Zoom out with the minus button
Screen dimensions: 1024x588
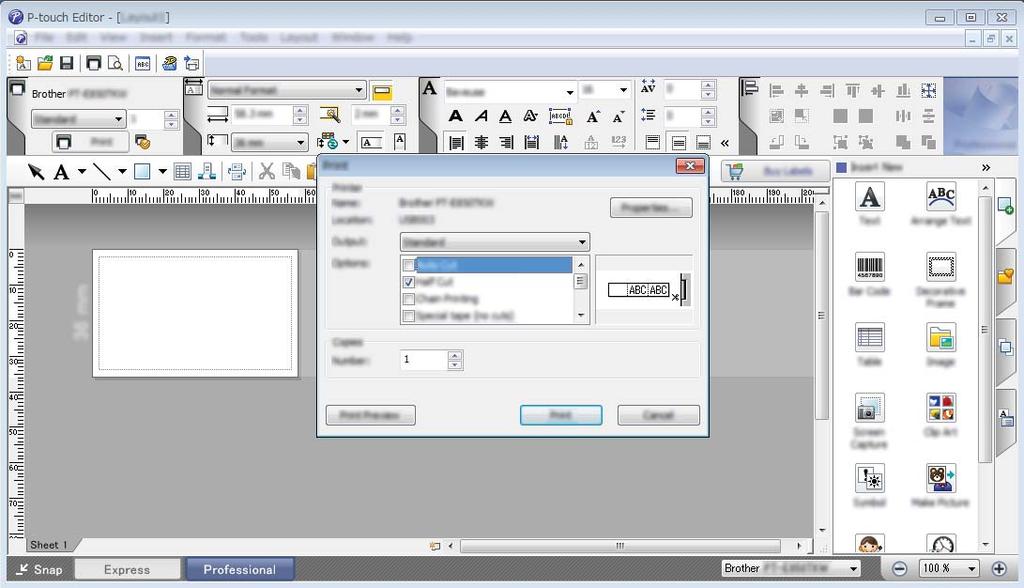[x=899, y=568]
